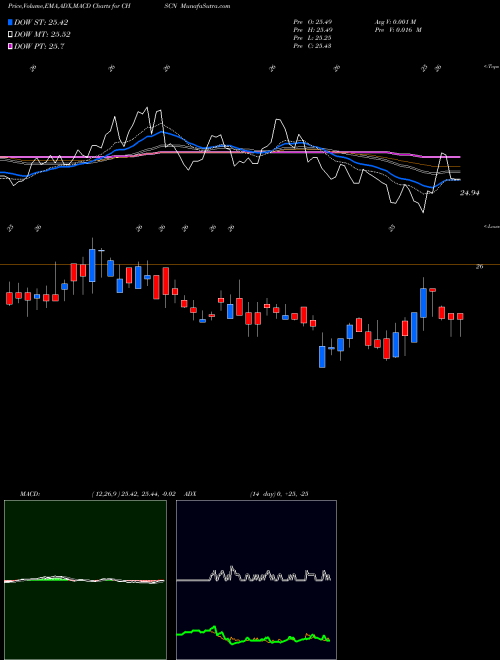This screenshot has height=660, width=500.
Task: Open the dark blue ADX chart panel
Action: 256,580
